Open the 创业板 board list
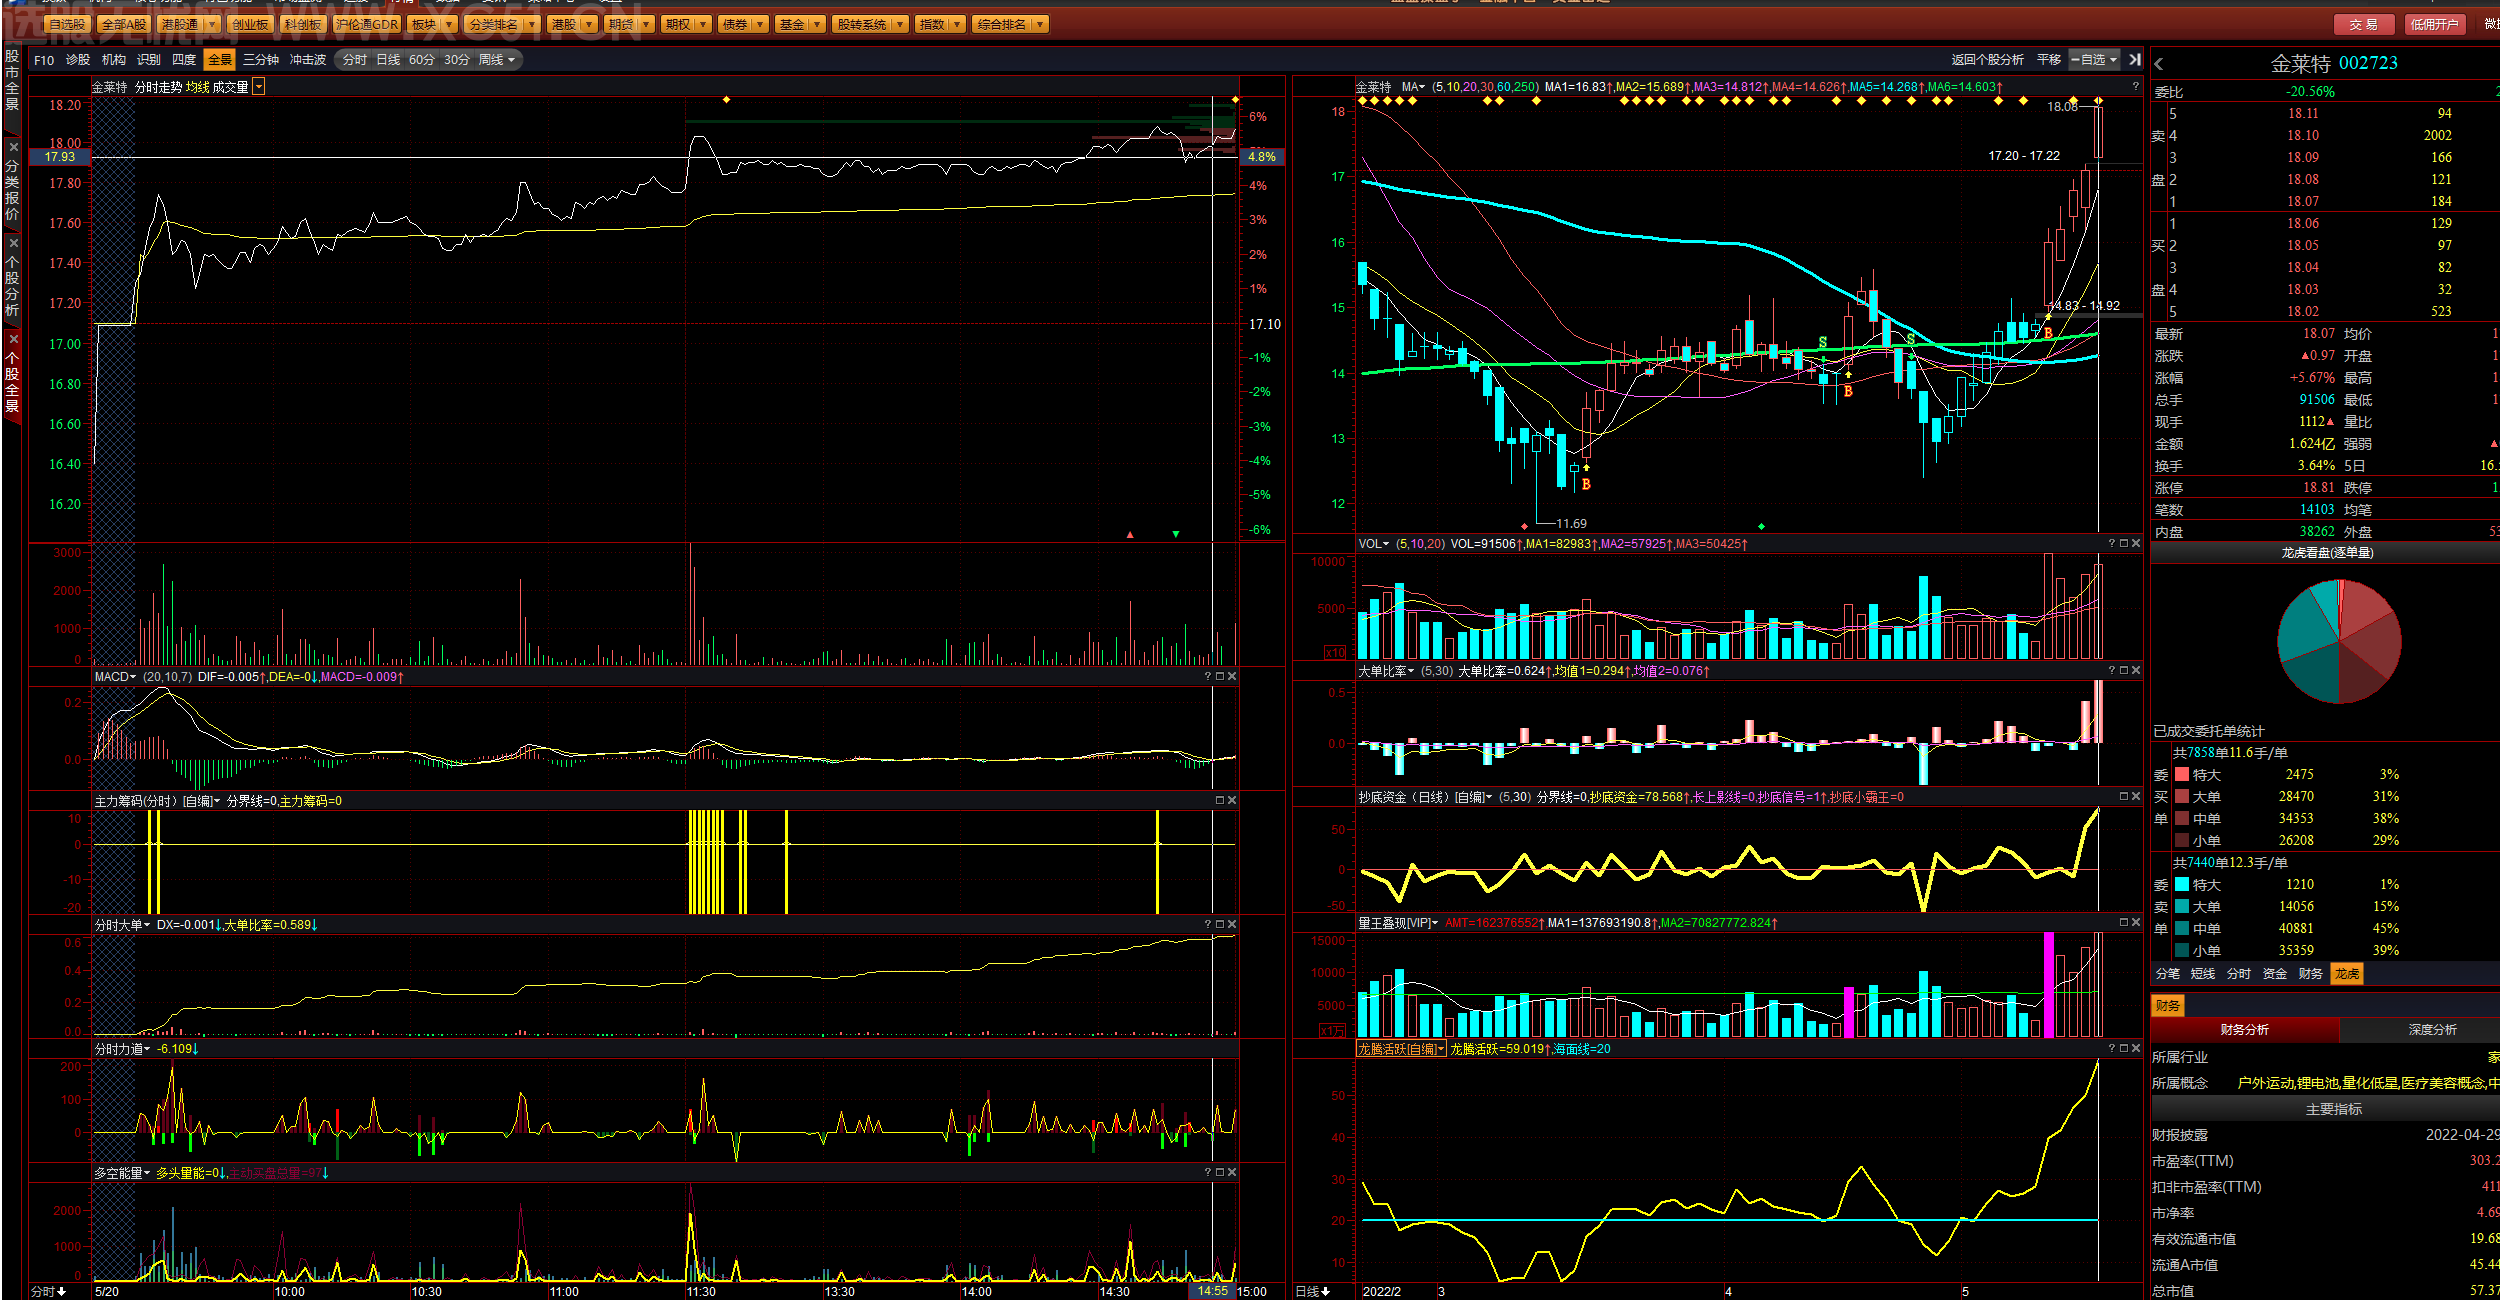This screenshot has width=2500, height=1300. point(250,24)
